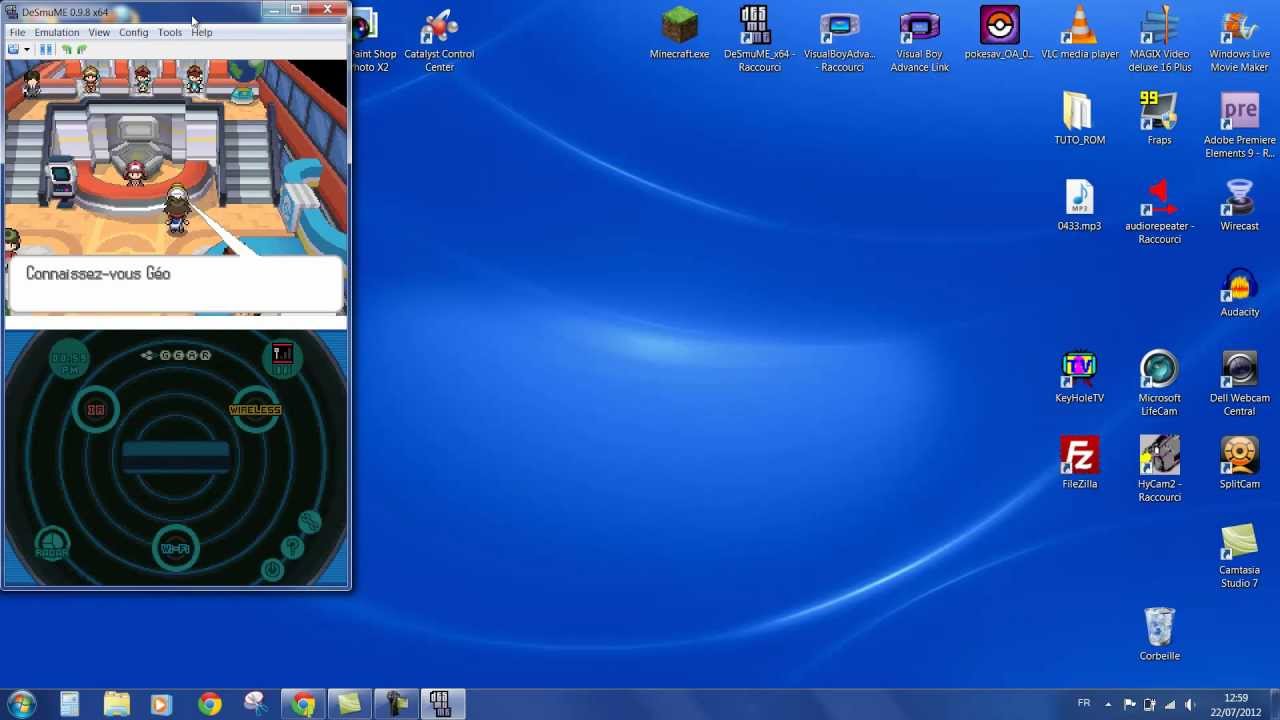The height and width of the screenshot is (720, 1280).
Task: Open Windows Explorer from taskbar
Action: [117, 704]
